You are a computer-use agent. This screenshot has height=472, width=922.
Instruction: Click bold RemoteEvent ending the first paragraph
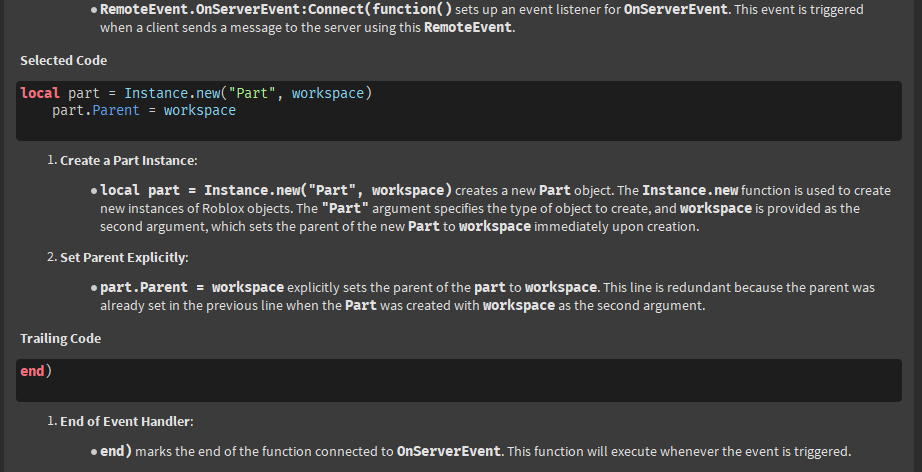[468, 27]
